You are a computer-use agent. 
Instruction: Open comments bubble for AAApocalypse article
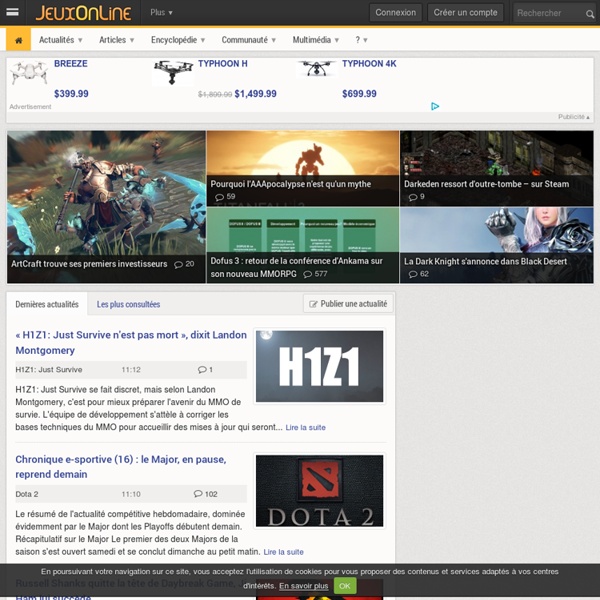tap(225, 197)
